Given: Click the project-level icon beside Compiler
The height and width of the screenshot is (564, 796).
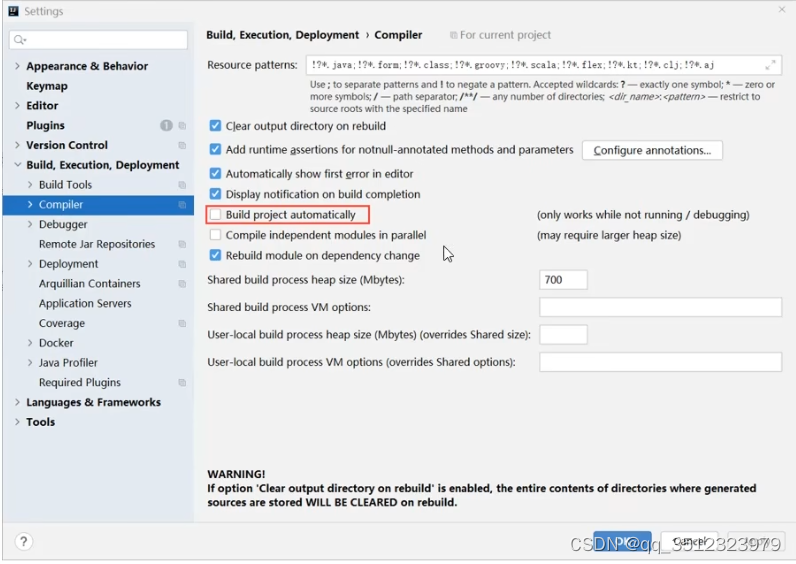Looking at the screenshot, I should point(182,205).
